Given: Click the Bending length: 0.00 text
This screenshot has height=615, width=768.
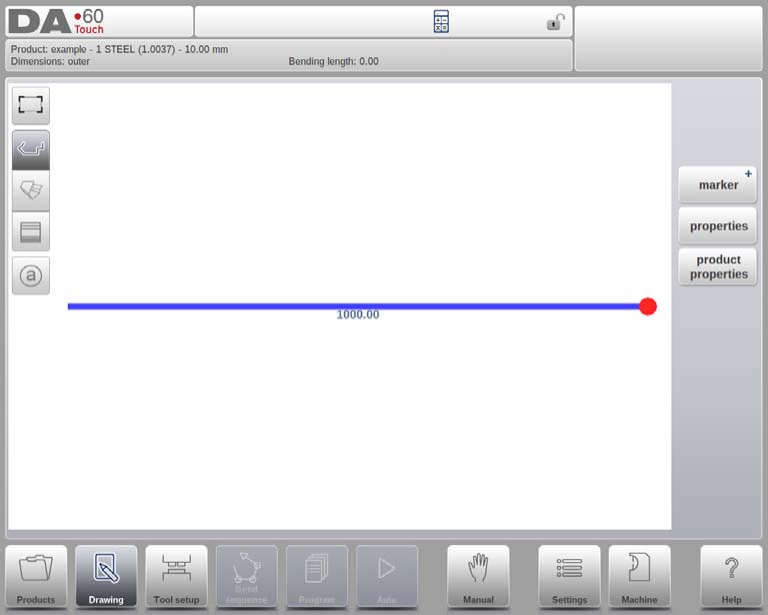Looking at the screenshot, I should (333, 62).
